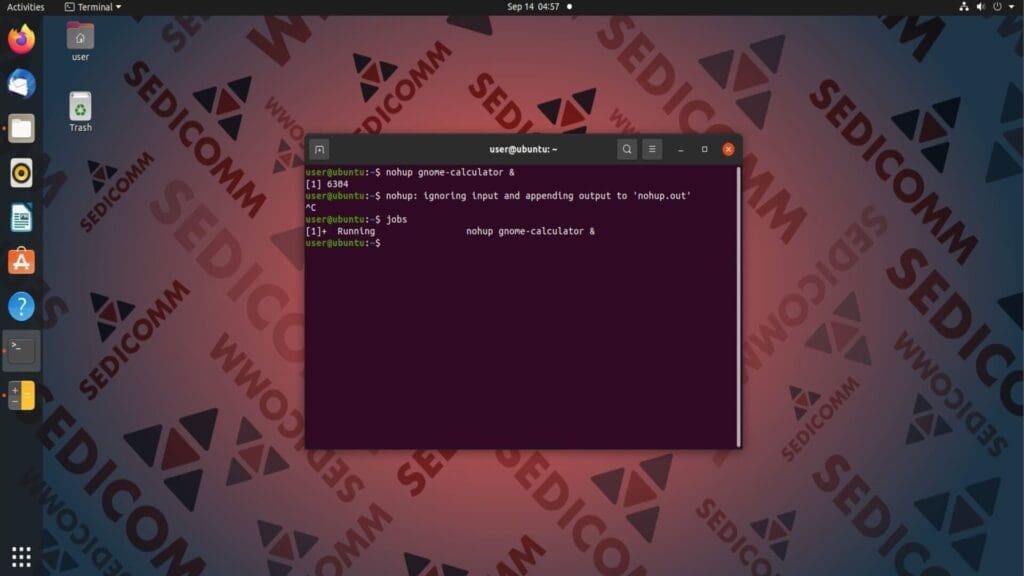The image size is (1024, 576).
Task: Click the network status icon
Action: click(964, 7)
